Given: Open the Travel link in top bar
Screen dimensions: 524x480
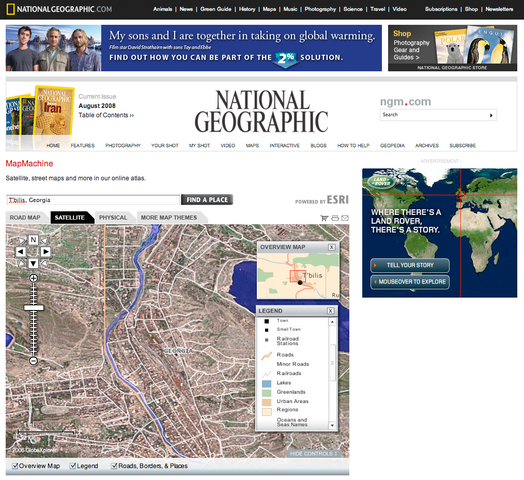Looking at the screenshot, I should tap(378, 9).
